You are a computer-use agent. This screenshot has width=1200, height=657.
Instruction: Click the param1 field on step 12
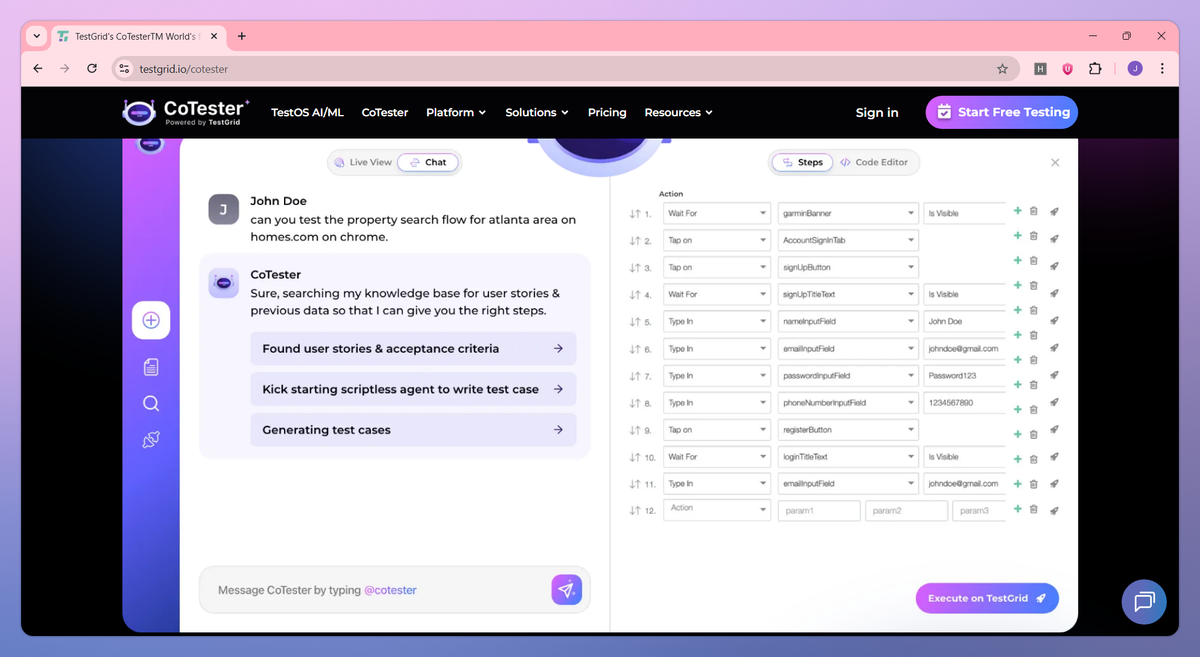point(819,511)
